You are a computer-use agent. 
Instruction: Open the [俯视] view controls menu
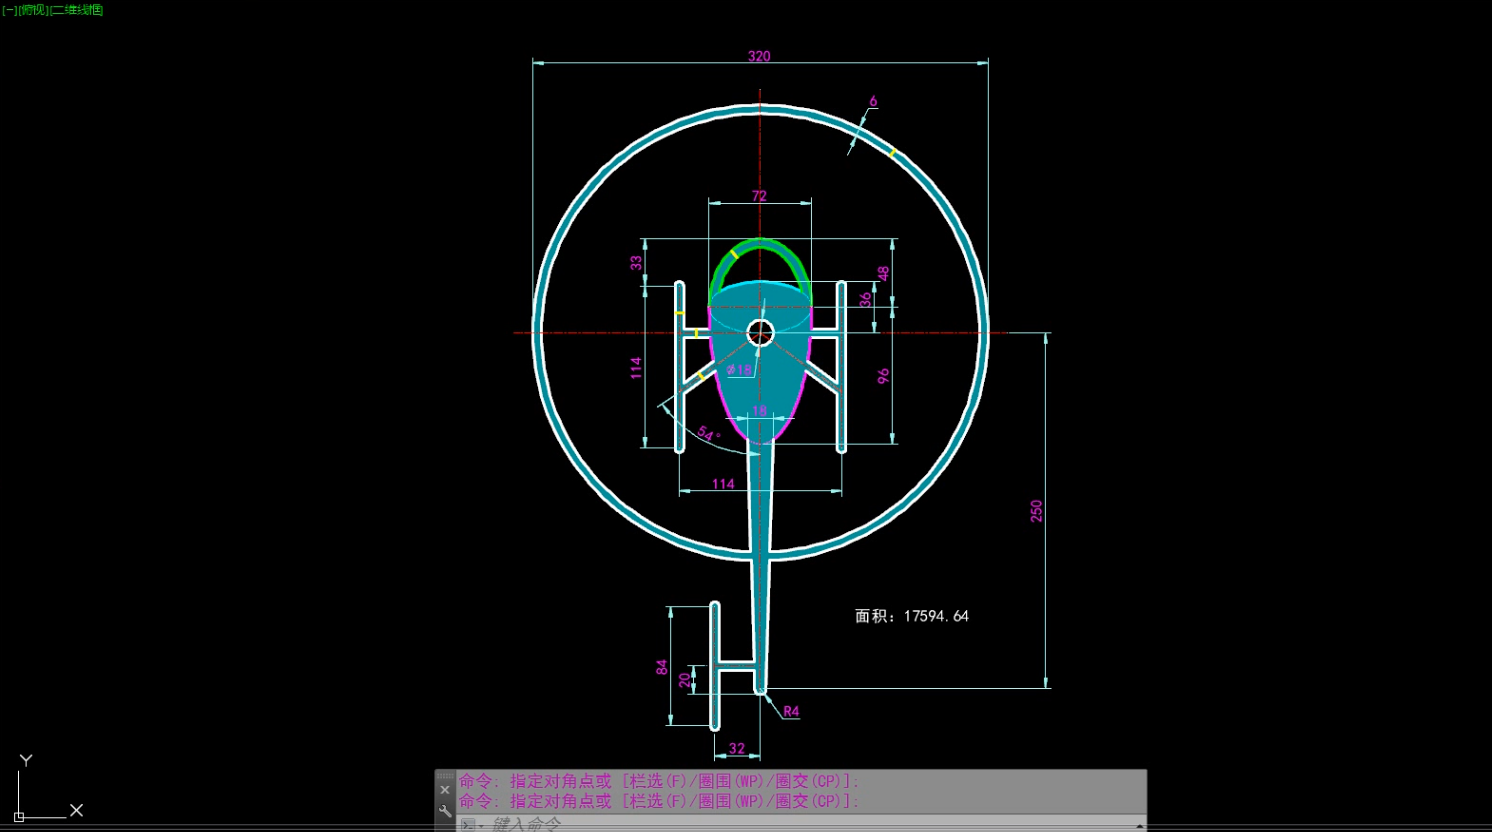coord(34,10)
